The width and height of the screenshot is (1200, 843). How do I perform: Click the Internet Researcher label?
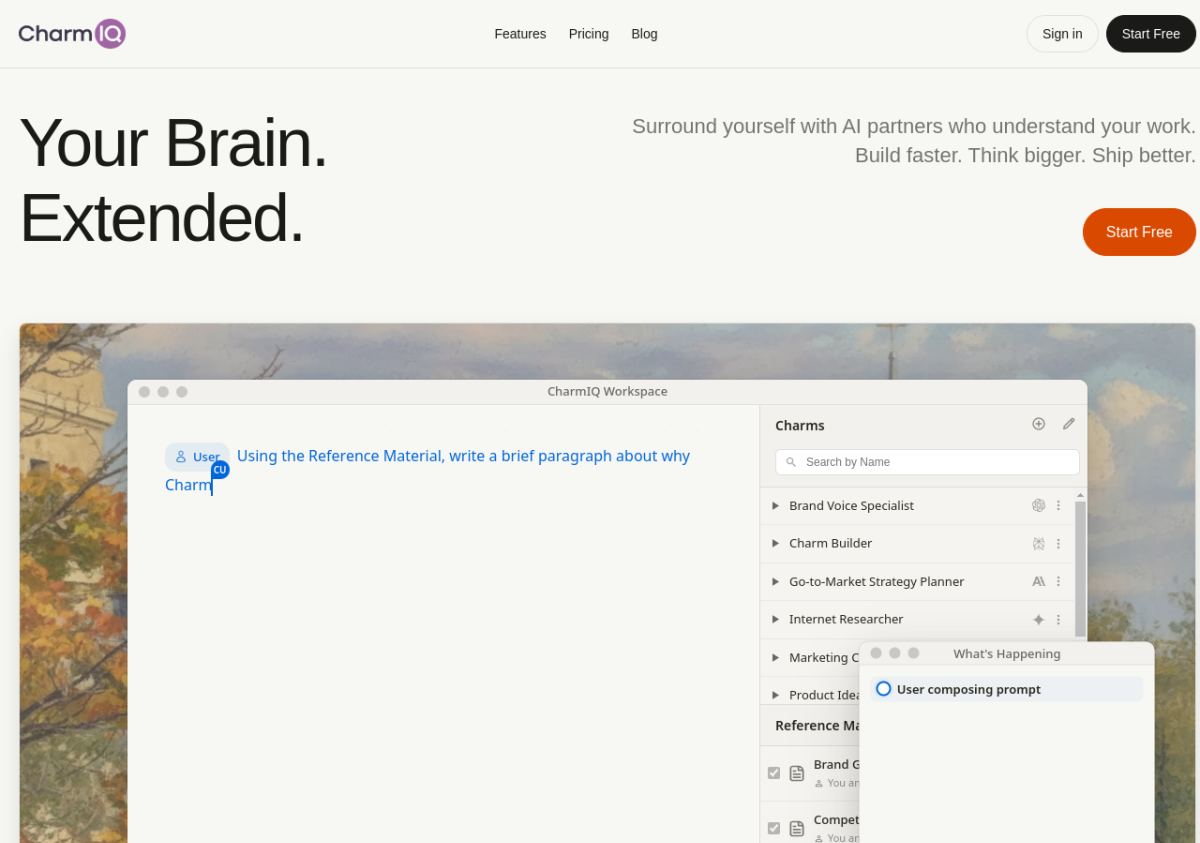(x=846, y=620)
